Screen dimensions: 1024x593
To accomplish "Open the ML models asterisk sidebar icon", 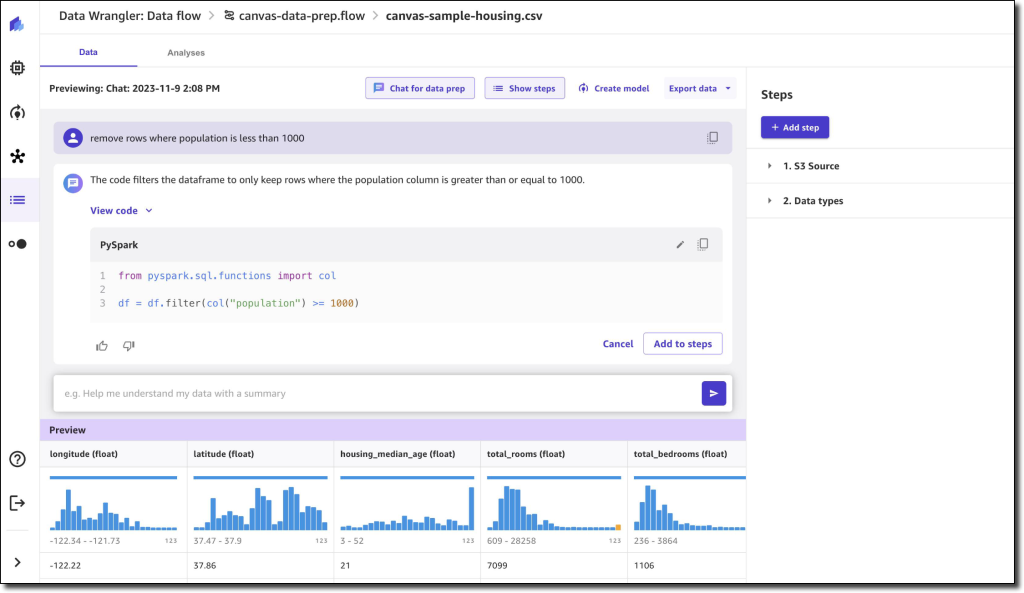I will (16, 155).
